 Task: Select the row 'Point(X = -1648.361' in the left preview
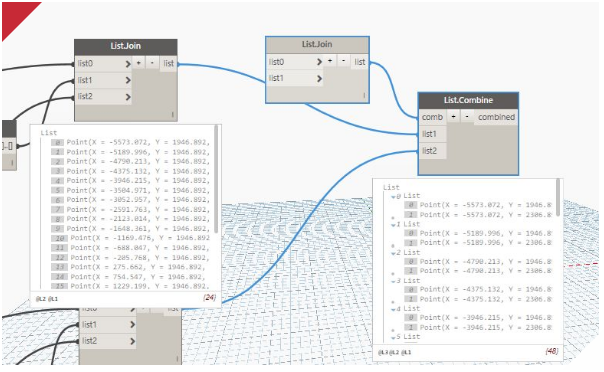click(x=131, y=229)
